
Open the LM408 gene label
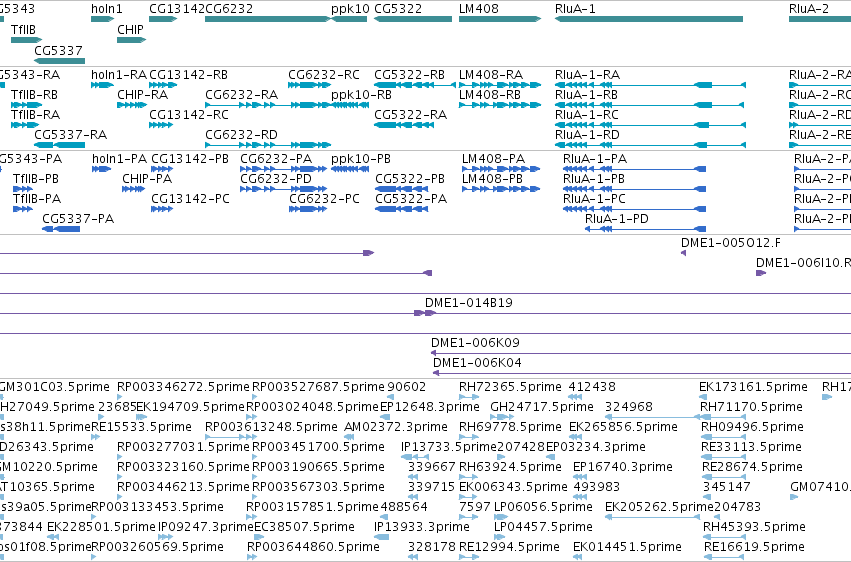[x=479, y=9]
